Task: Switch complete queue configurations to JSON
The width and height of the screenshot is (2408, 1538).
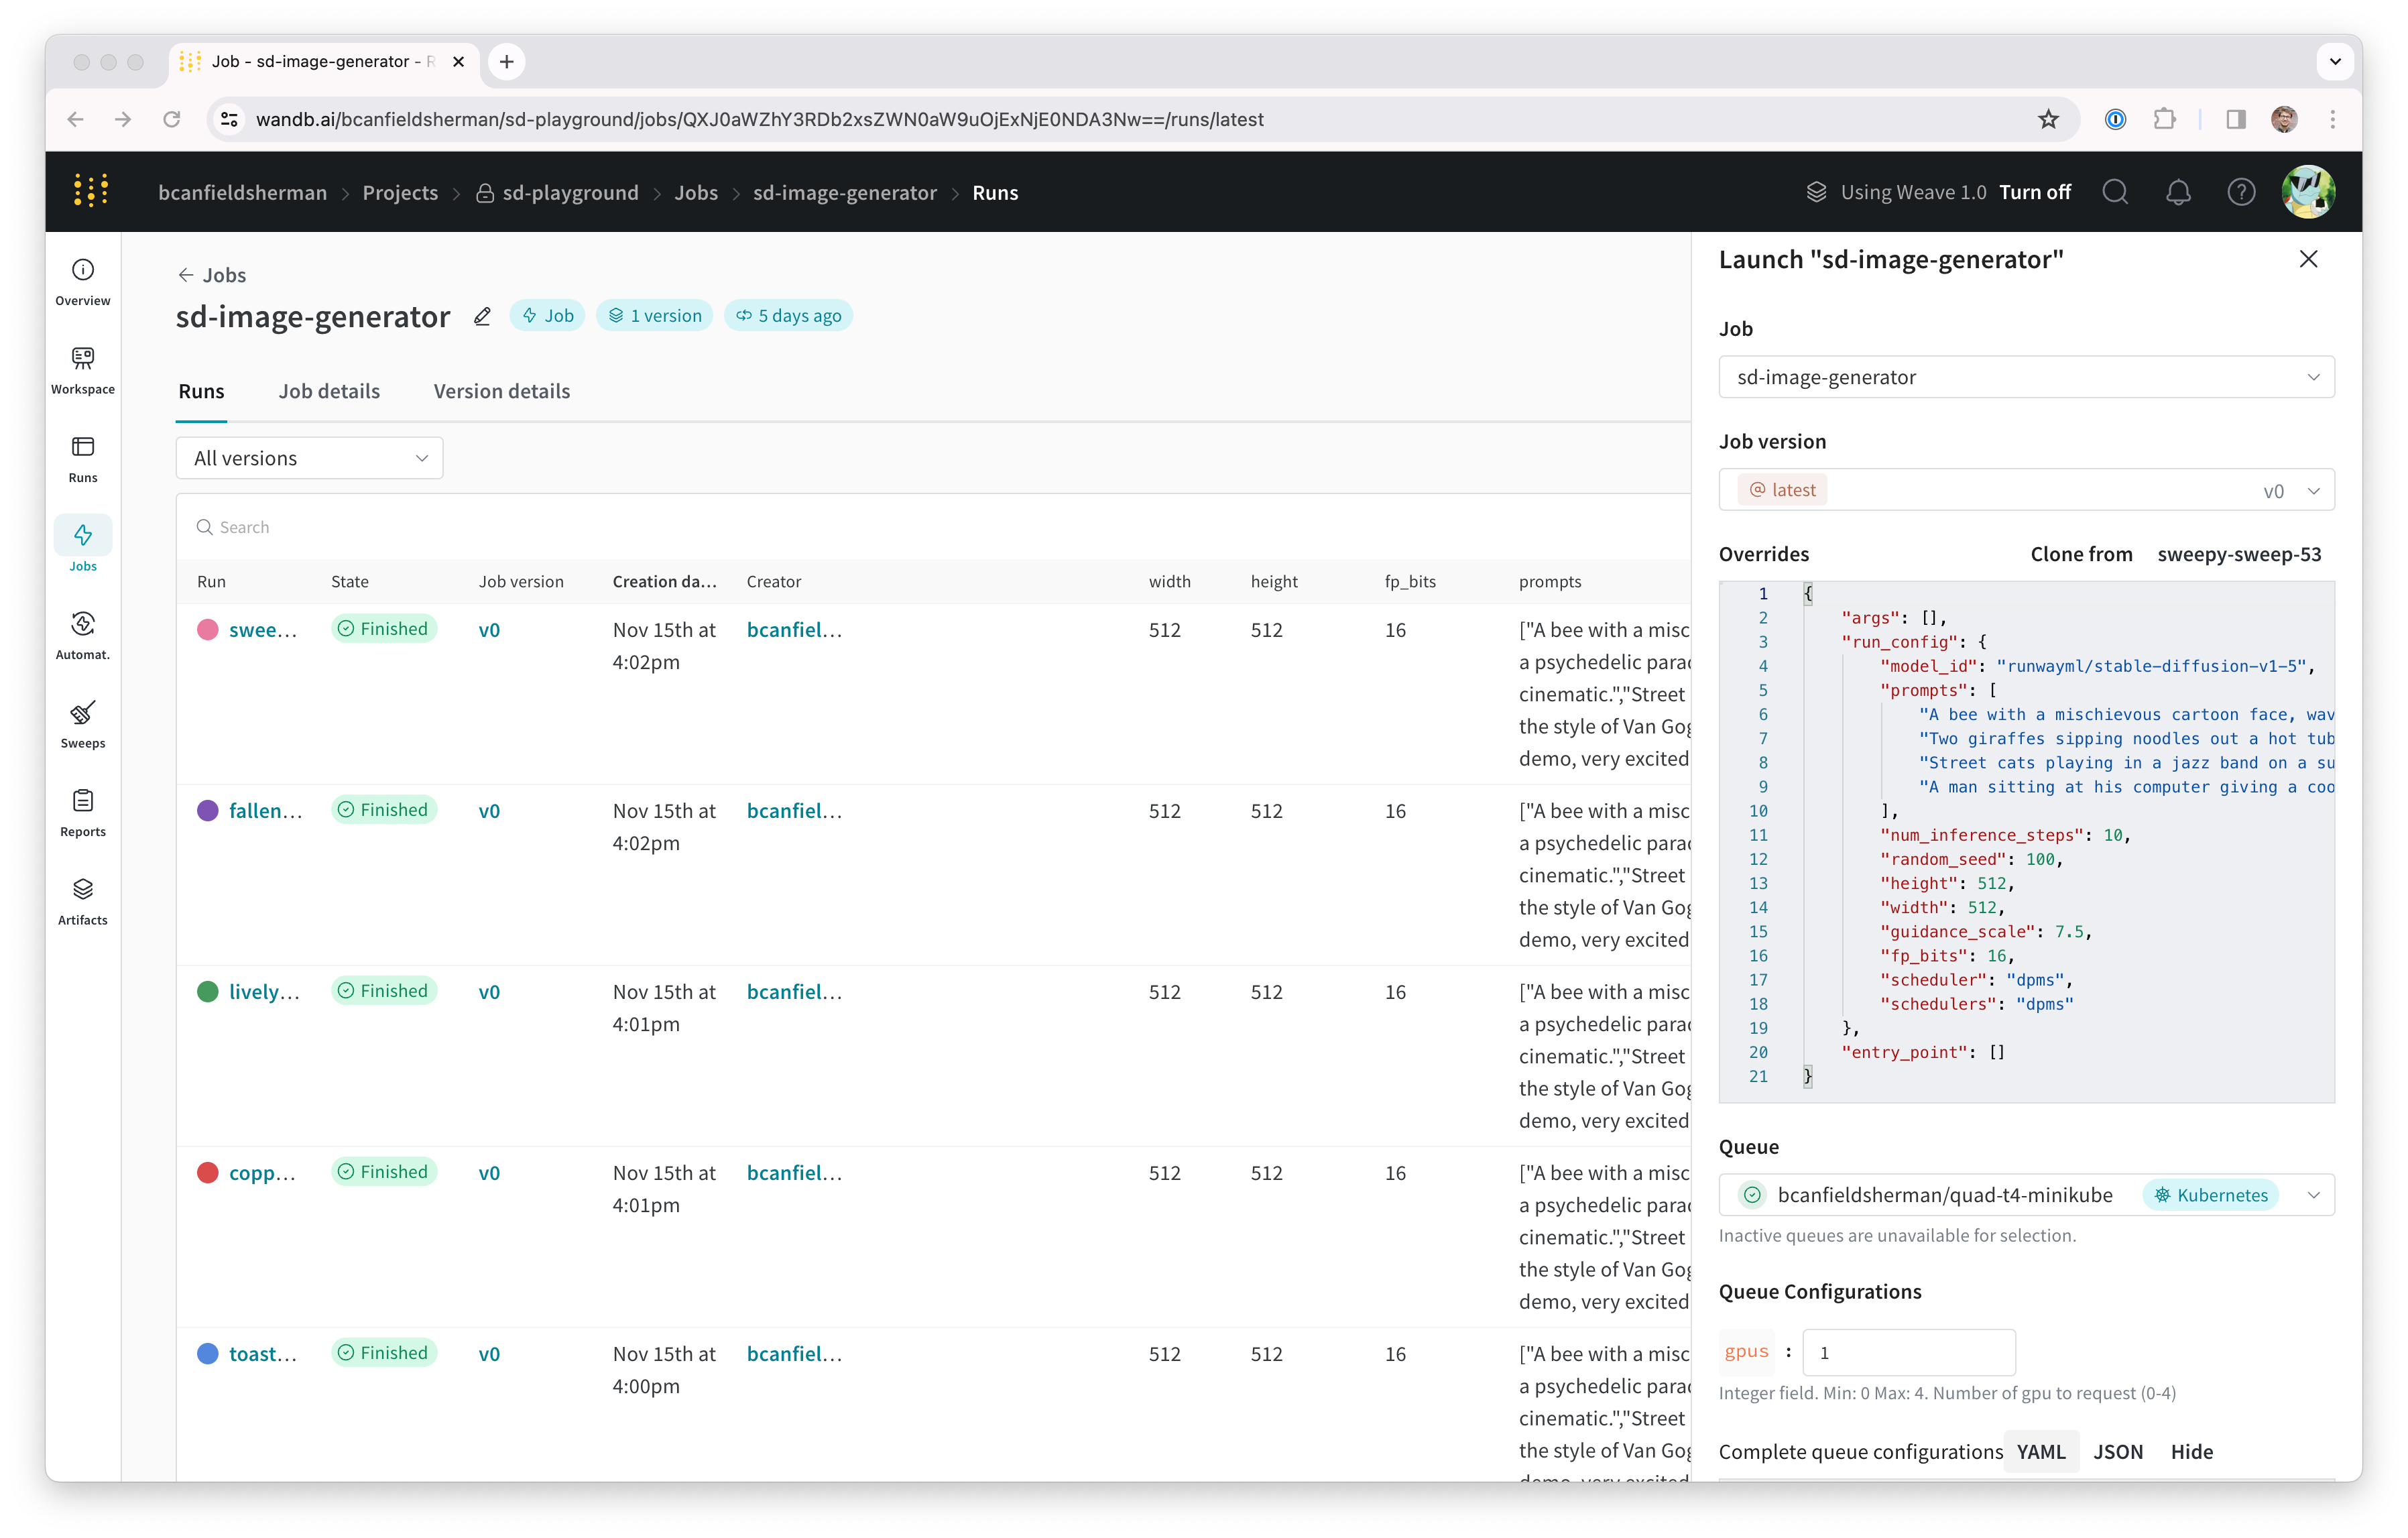Action: 2118,1451
